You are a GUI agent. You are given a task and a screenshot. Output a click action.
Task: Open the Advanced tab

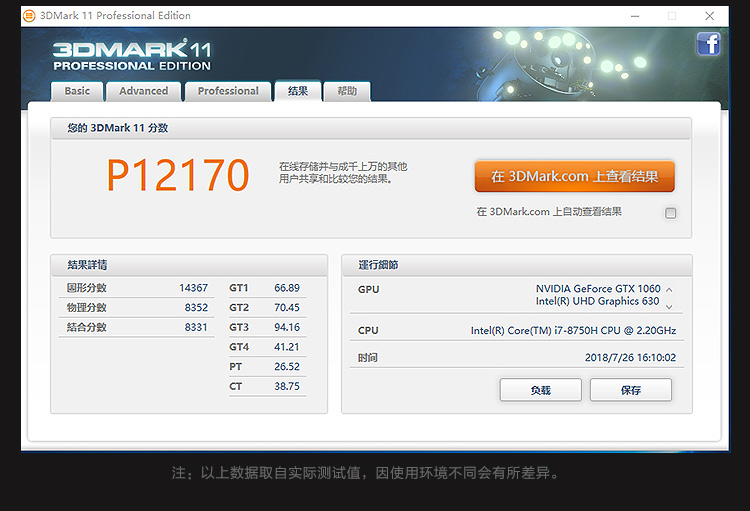click(x=143, y=91)
